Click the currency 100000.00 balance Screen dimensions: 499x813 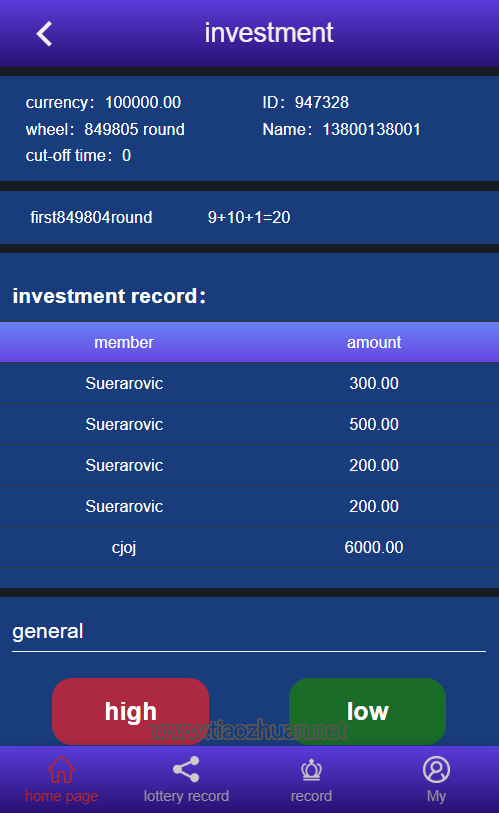[103, 102]
